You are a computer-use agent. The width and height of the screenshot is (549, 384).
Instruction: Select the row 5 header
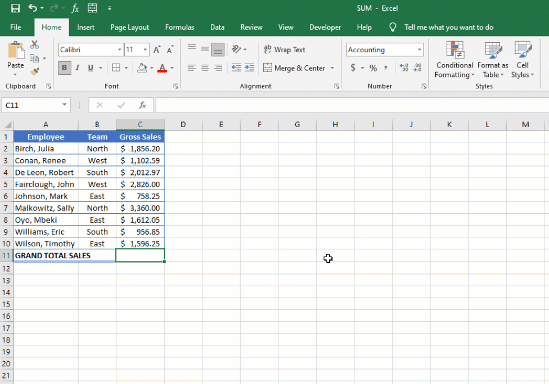pos(6,184)
